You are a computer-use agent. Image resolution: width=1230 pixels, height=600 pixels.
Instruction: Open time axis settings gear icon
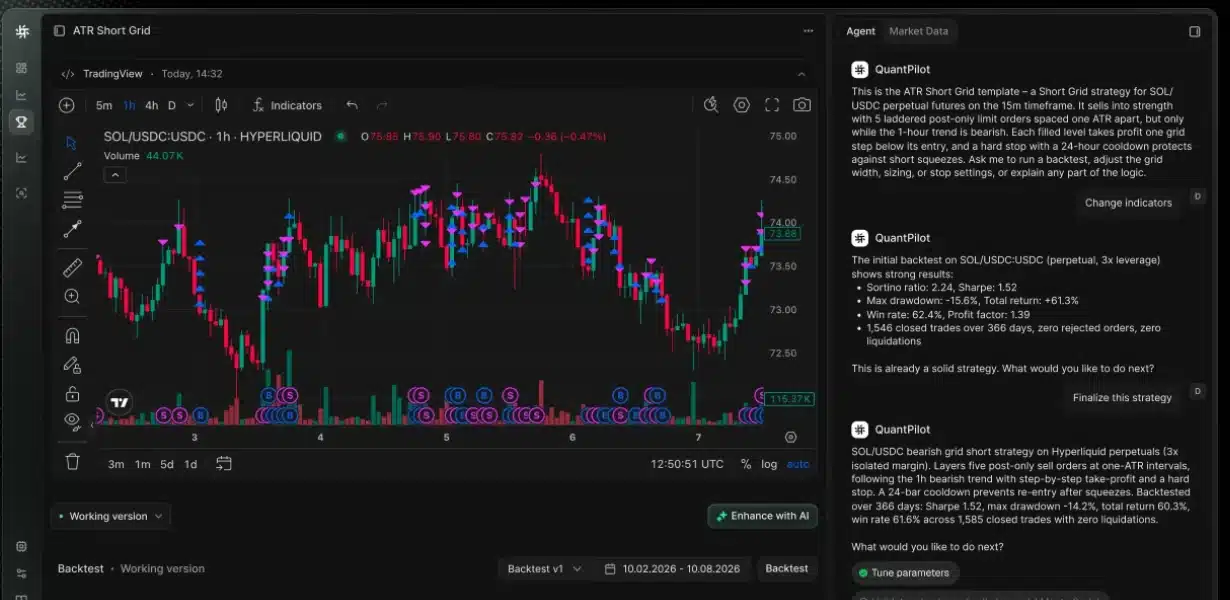[x=791, y=436]
